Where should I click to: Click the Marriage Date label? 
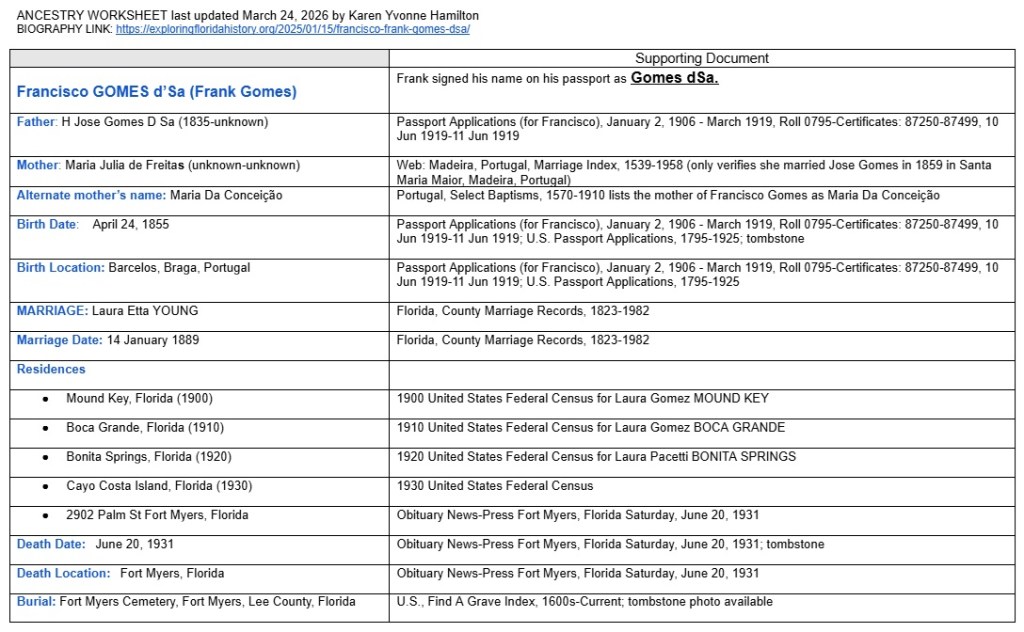coord(59,340)
